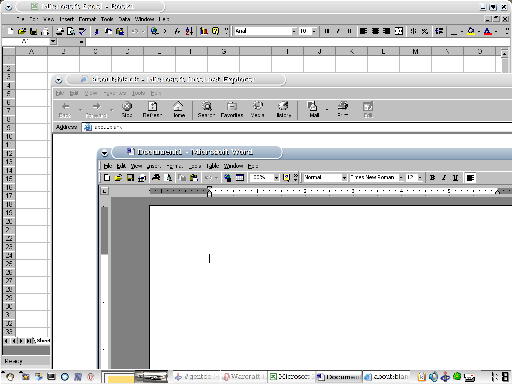Toggle Underline formatting in Word toolbar

pyautogui.click(x=455, y=178)
